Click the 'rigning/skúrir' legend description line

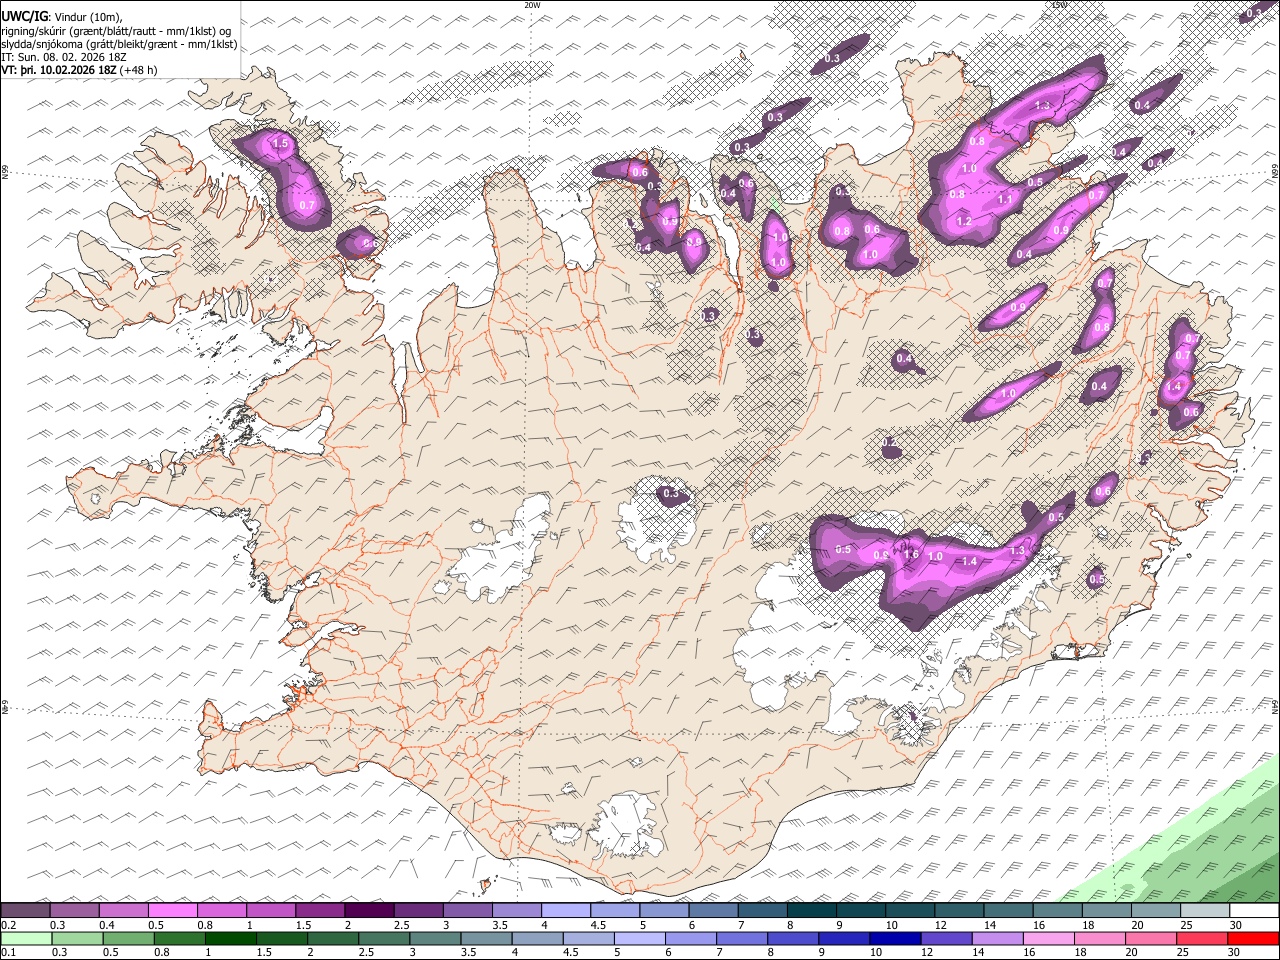click(117, 31)
